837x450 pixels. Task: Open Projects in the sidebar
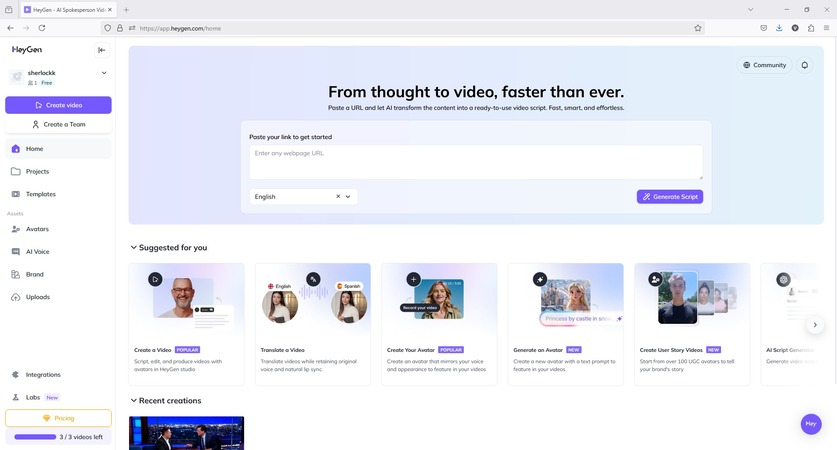(58, 171)
